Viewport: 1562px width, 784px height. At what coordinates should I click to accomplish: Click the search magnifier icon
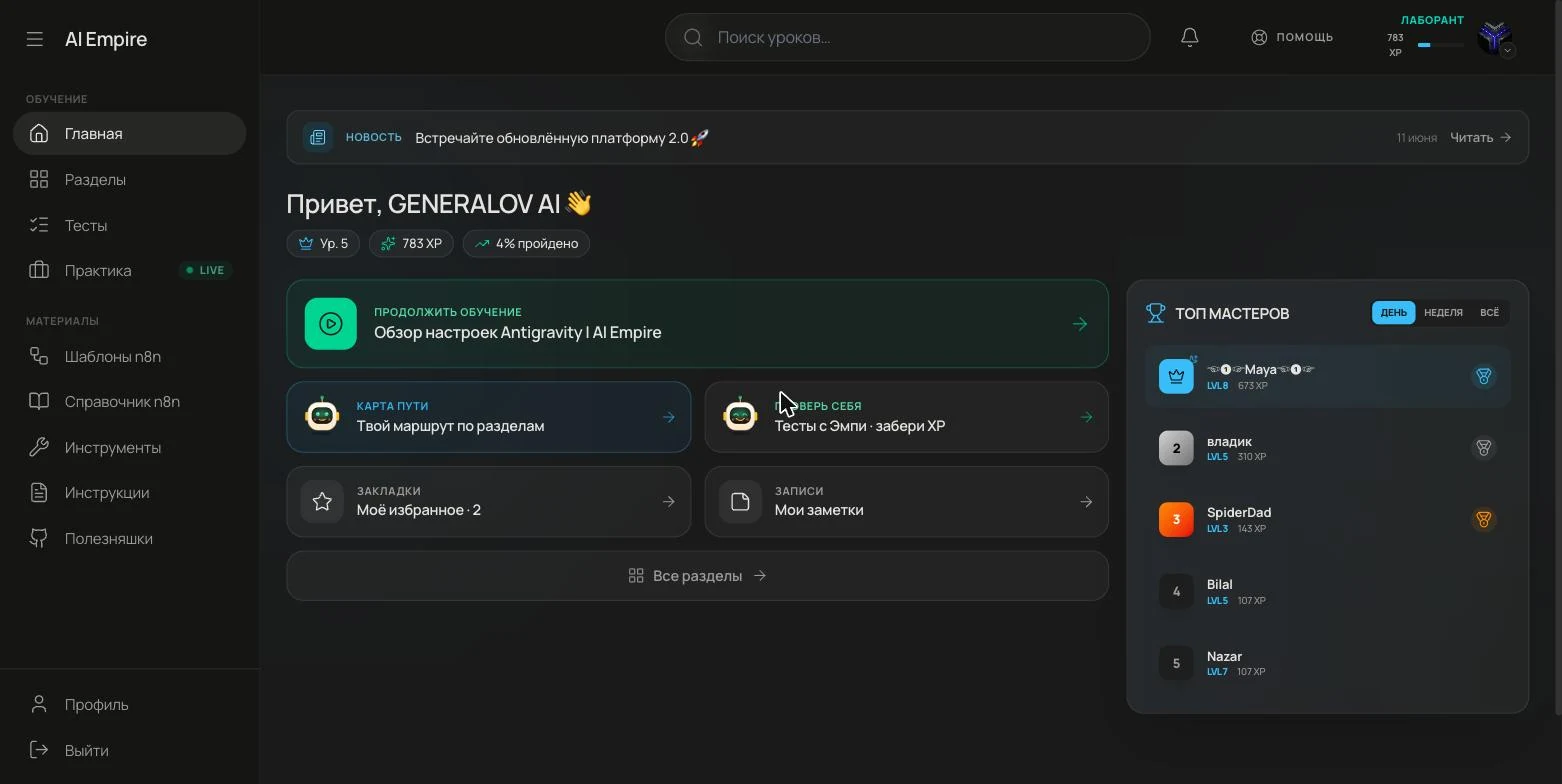coord(693,37)
